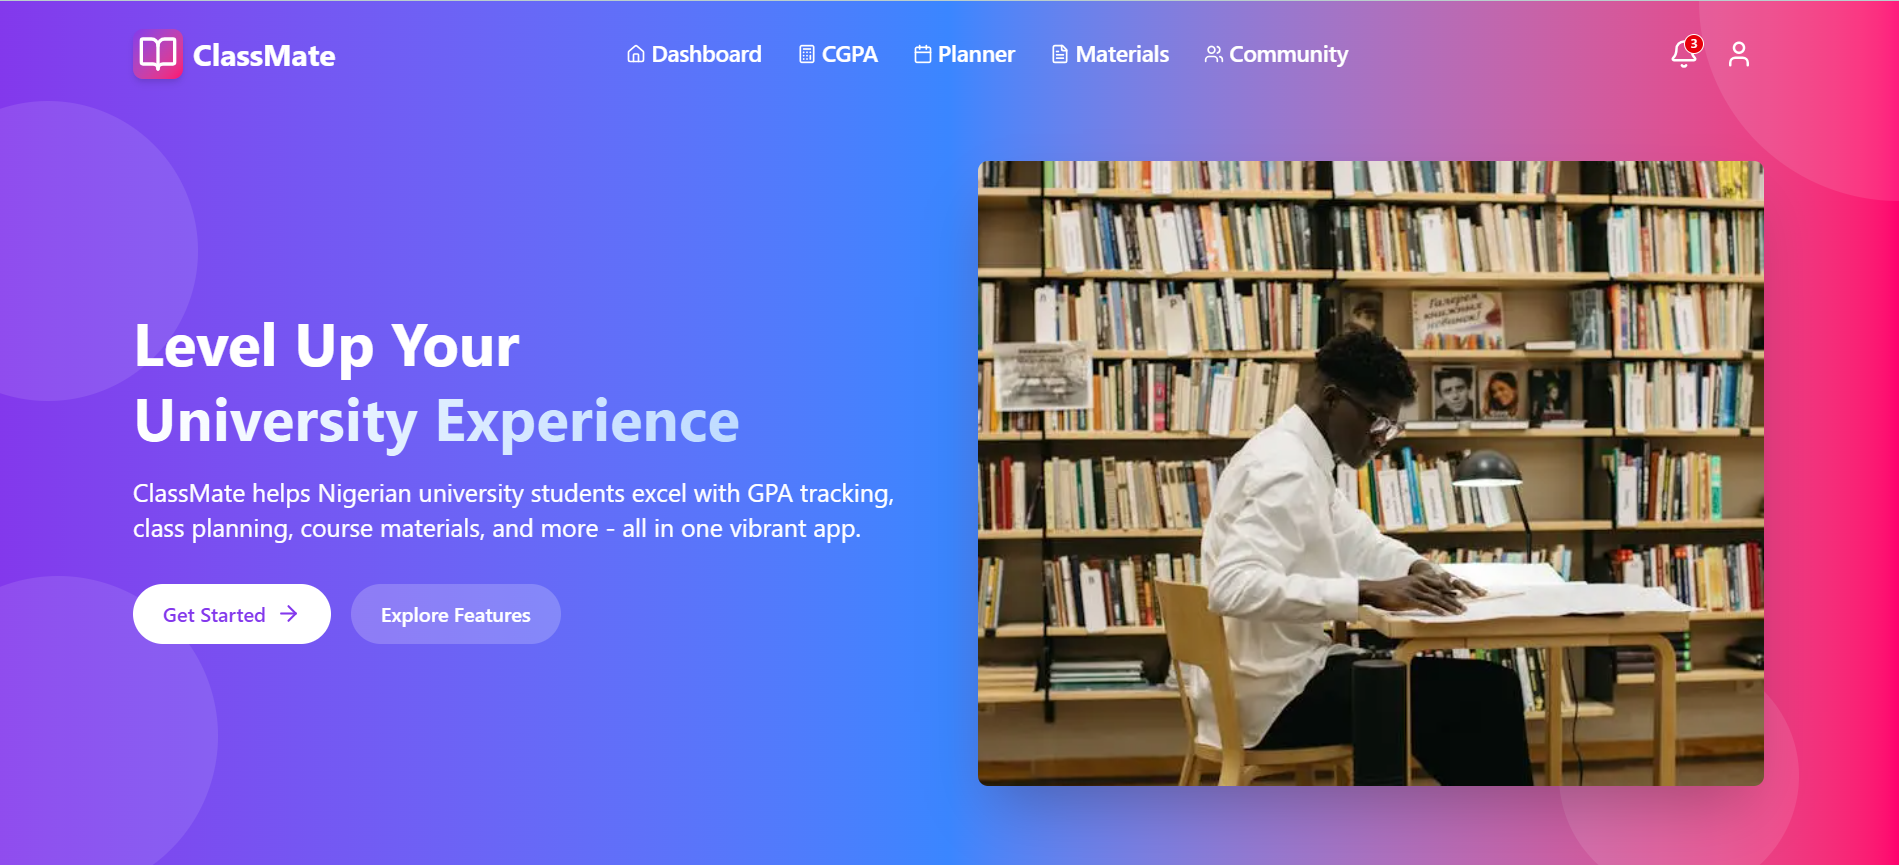Image resolution: width=1899 pixels, height=865 pixels.
Task: Visit the Community nav item
Action: [x=1276, y=54]
